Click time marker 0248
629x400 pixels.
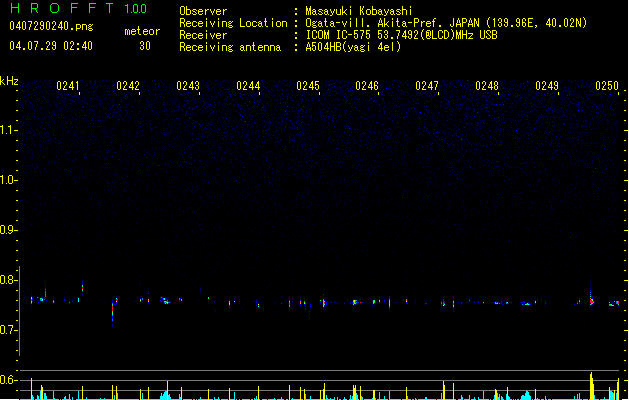pos(487,86)
